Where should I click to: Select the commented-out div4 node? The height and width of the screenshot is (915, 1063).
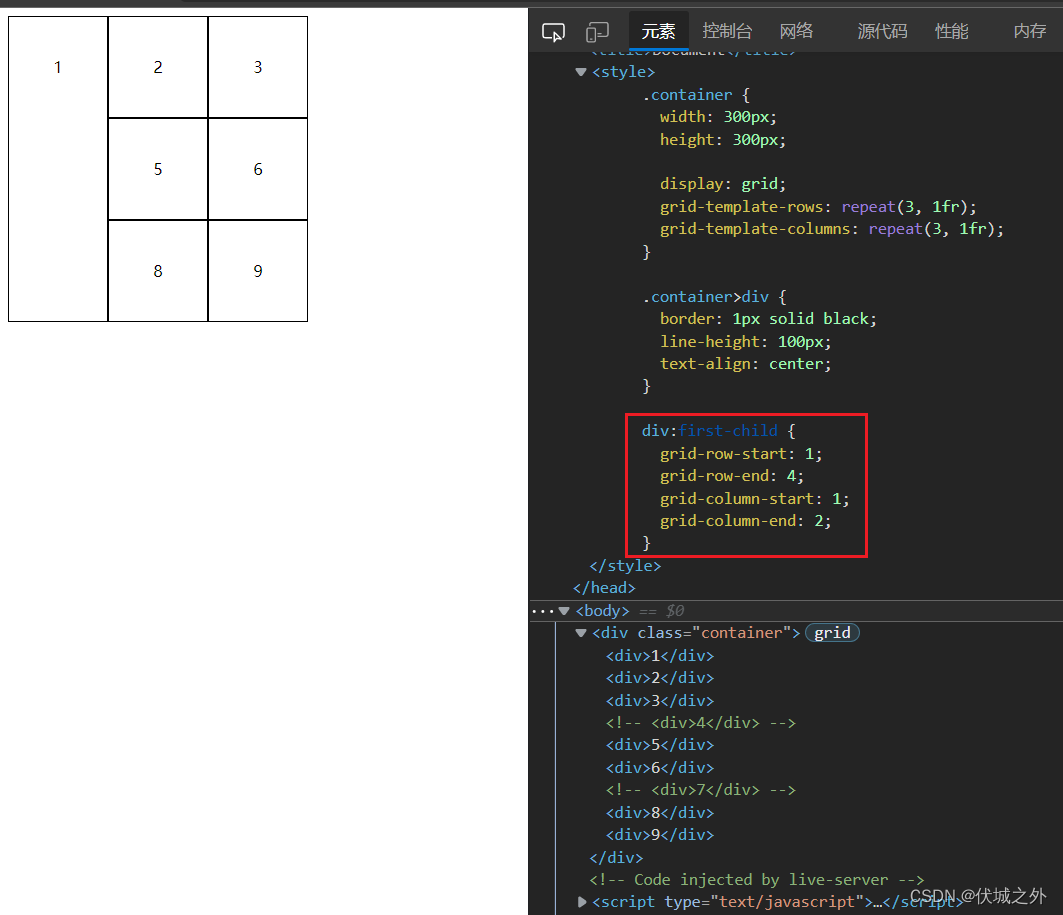700,723
